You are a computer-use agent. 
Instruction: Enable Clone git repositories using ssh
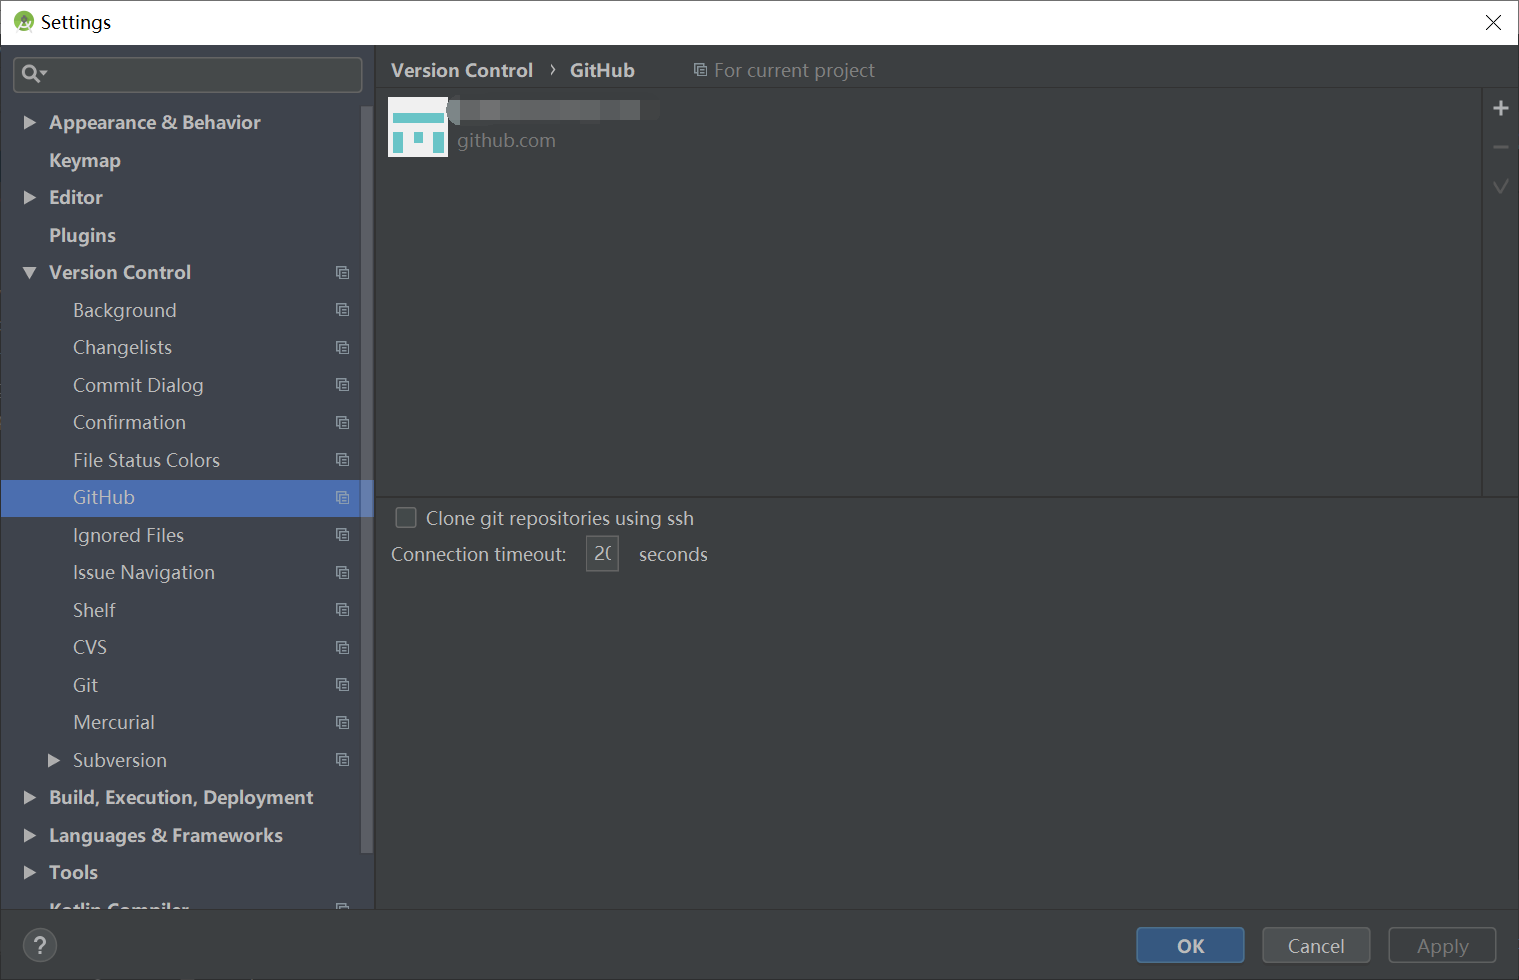coord(406,518)
